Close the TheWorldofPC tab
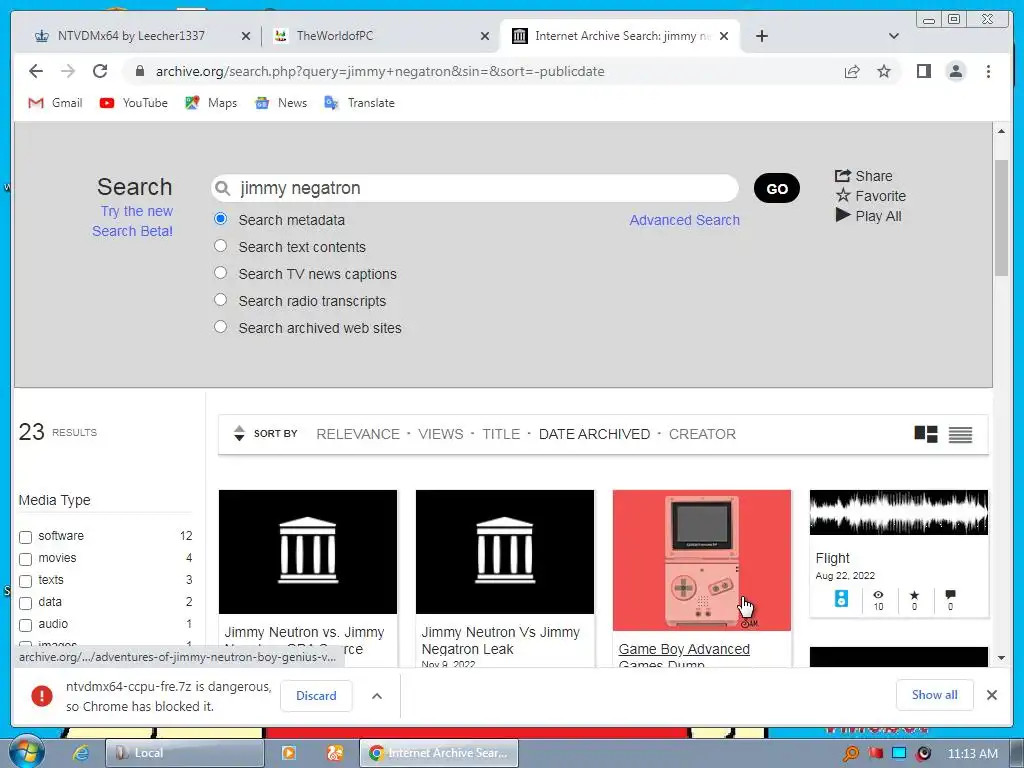The width and height of the screenshot is (1024, 768). (x=485, y=36)
